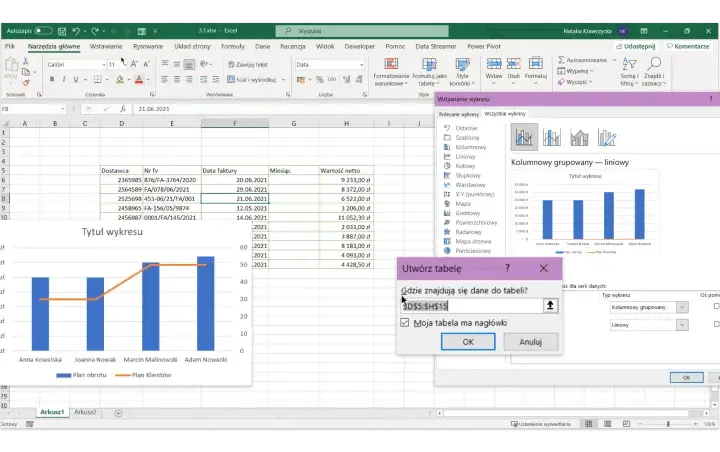Click the Redo arrow icon
Viewport: 720px width, 452px height.
pos(95,31)
